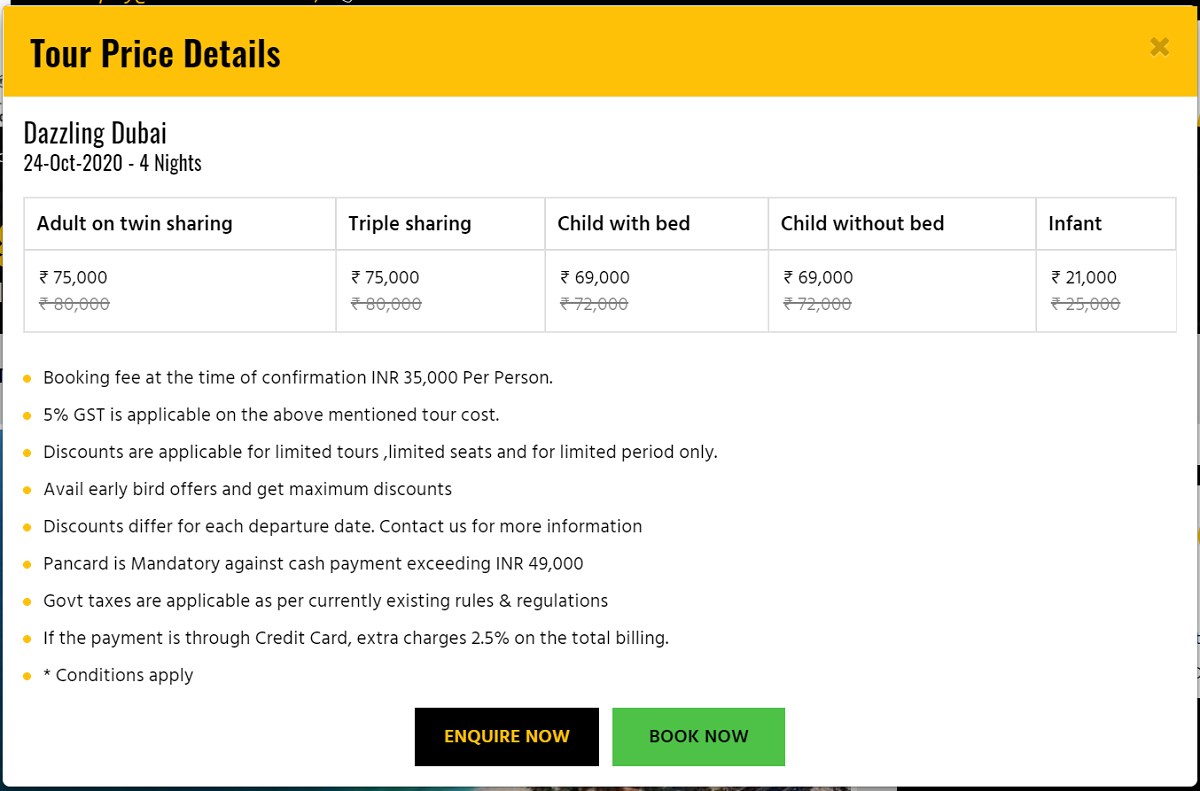
Task: Click the Dazzling Dubai tour title
Action: [x=94, y=131]
